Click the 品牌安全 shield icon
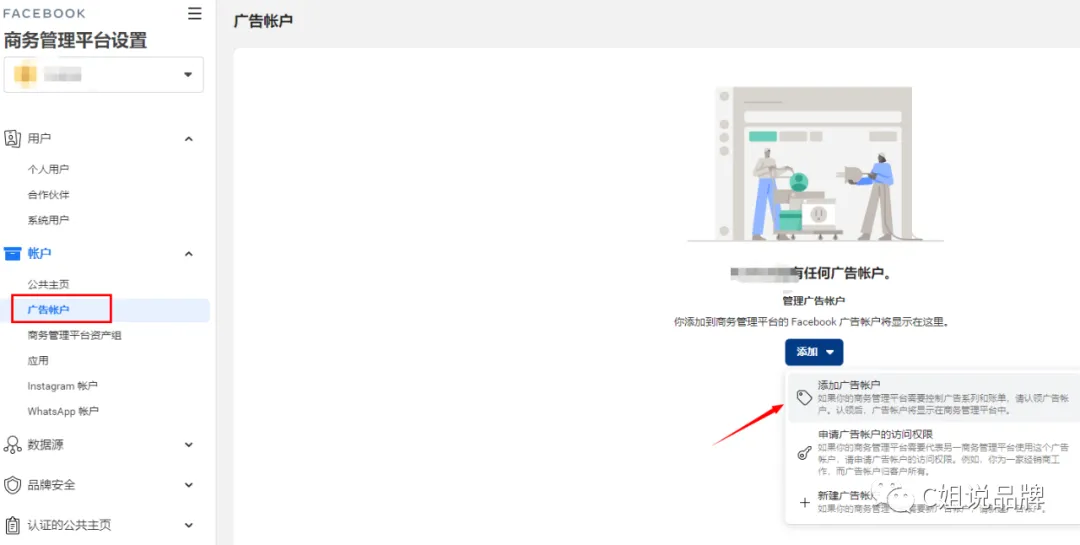The height and width of the screenshot is (545, 1080). (x=12, y=485)
